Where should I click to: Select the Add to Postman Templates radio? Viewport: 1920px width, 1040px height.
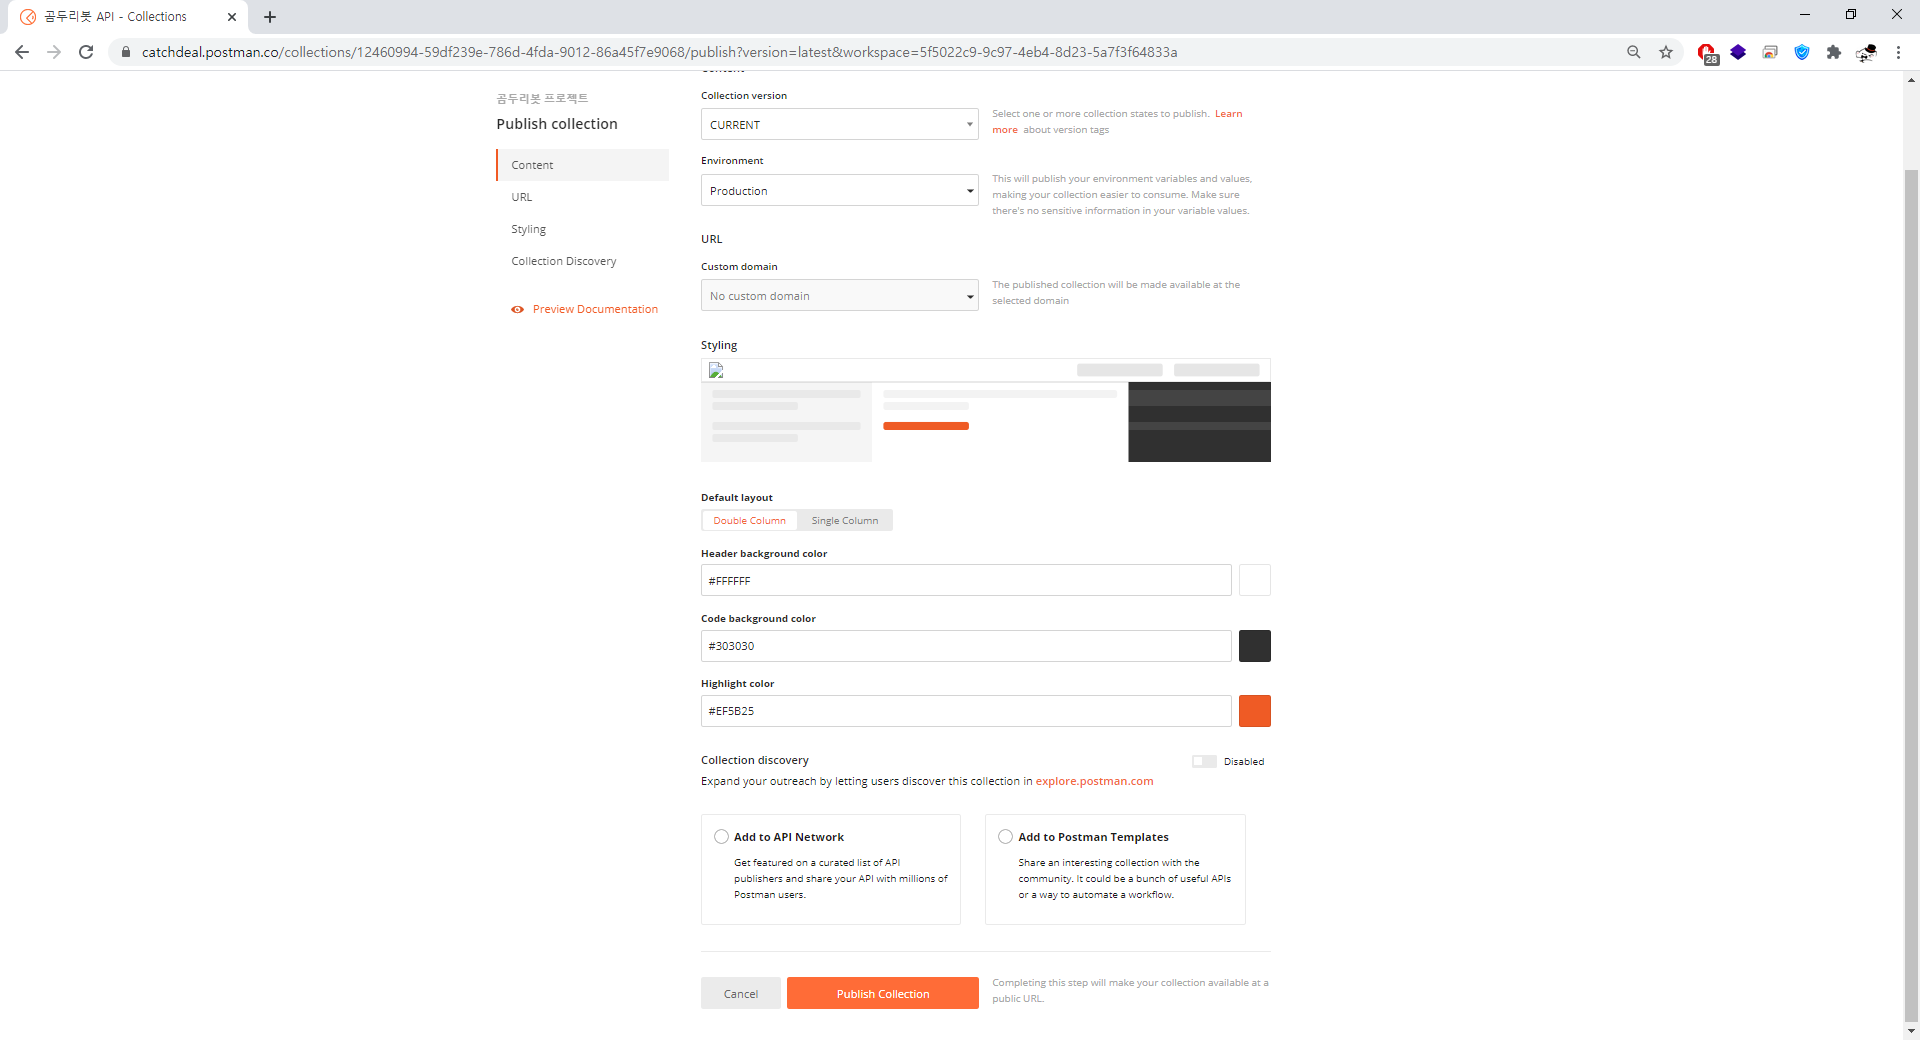(x=1005, y=837)
